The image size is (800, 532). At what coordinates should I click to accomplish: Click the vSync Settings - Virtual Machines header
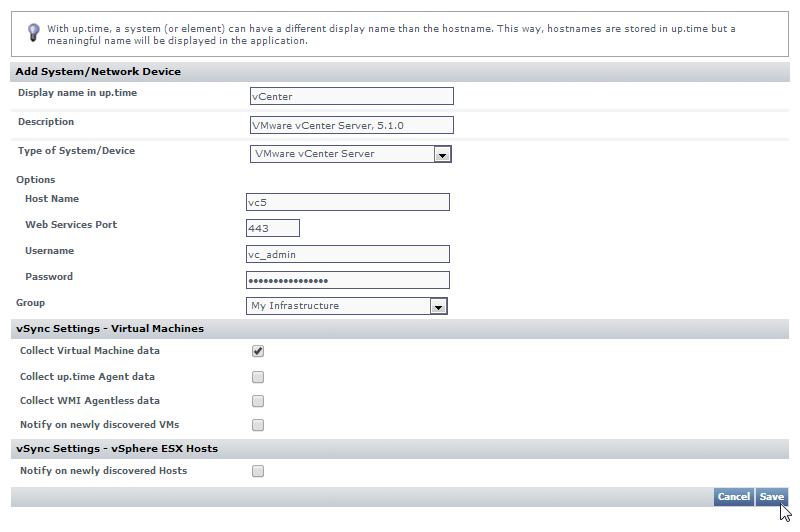coord(110,328)
